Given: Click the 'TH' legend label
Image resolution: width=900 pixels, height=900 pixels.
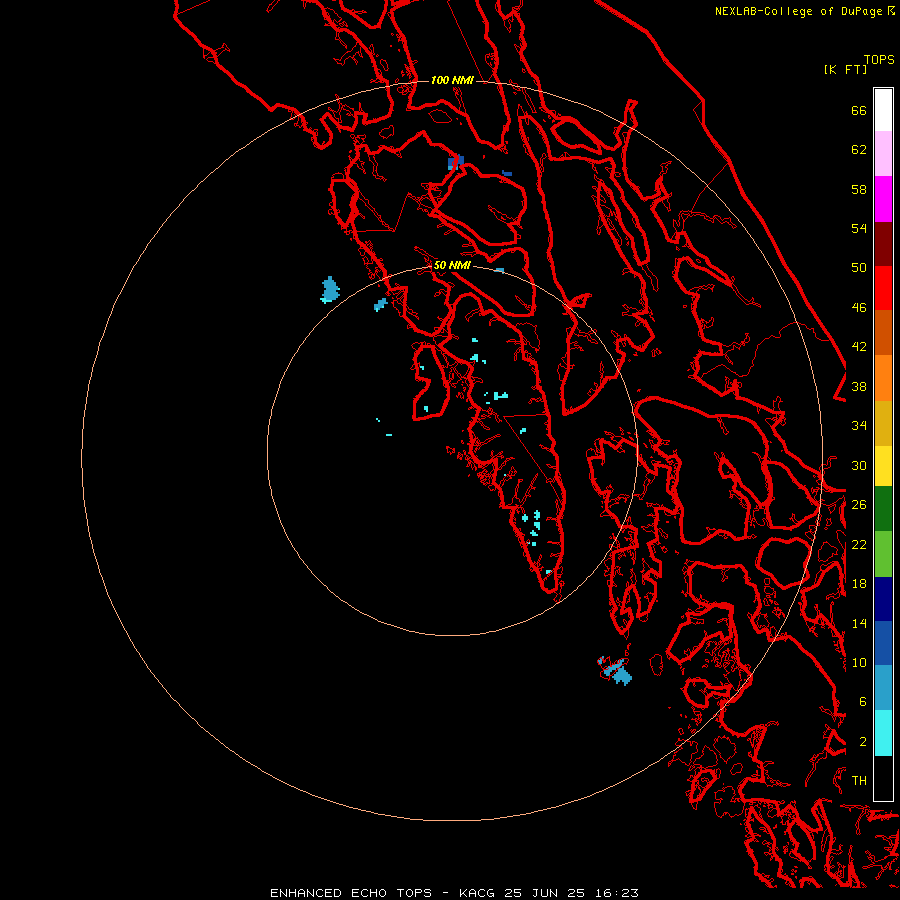Looking at the screenshot, I should 859,781.
